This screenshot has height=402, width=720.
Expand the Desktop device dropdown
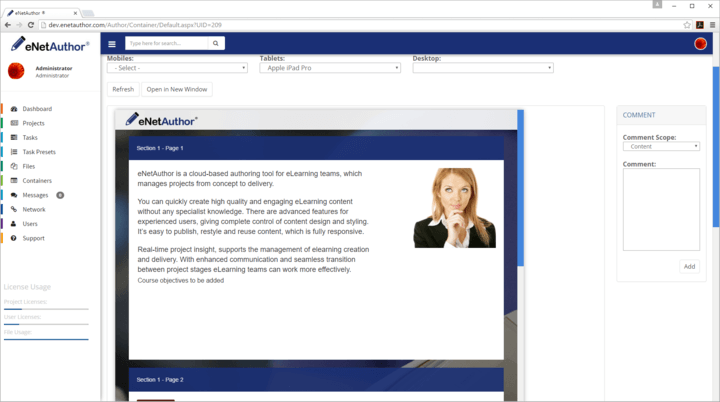pos(483,68)
